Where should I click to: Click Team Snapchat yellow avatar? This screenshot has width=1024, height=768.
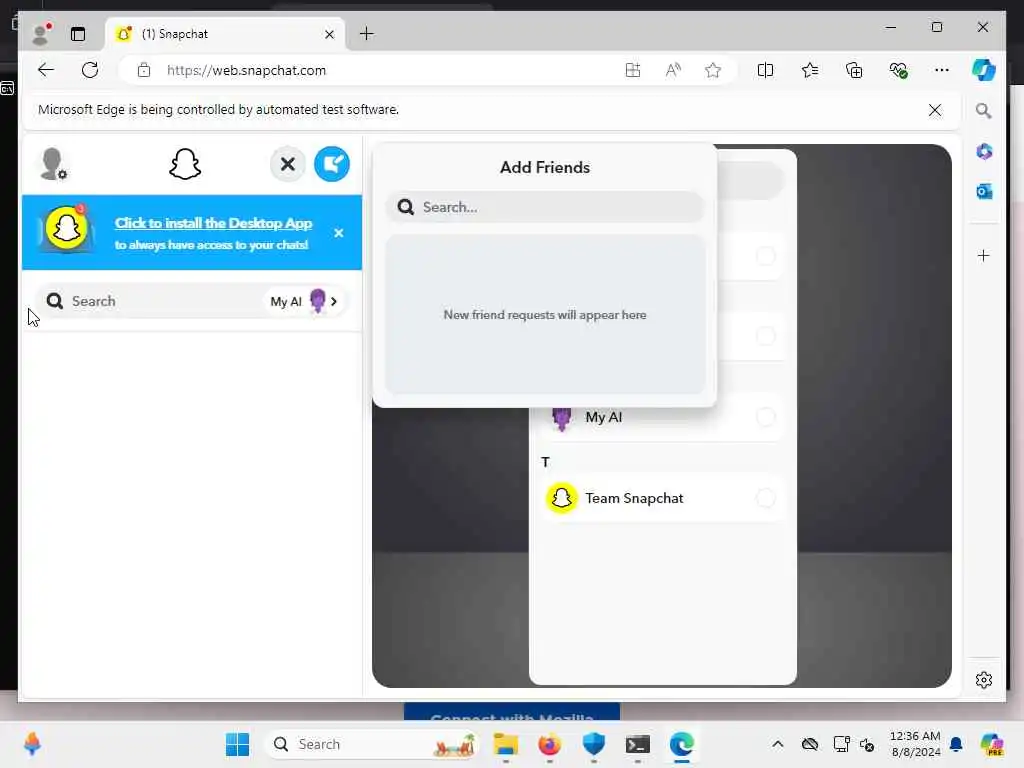561,498
